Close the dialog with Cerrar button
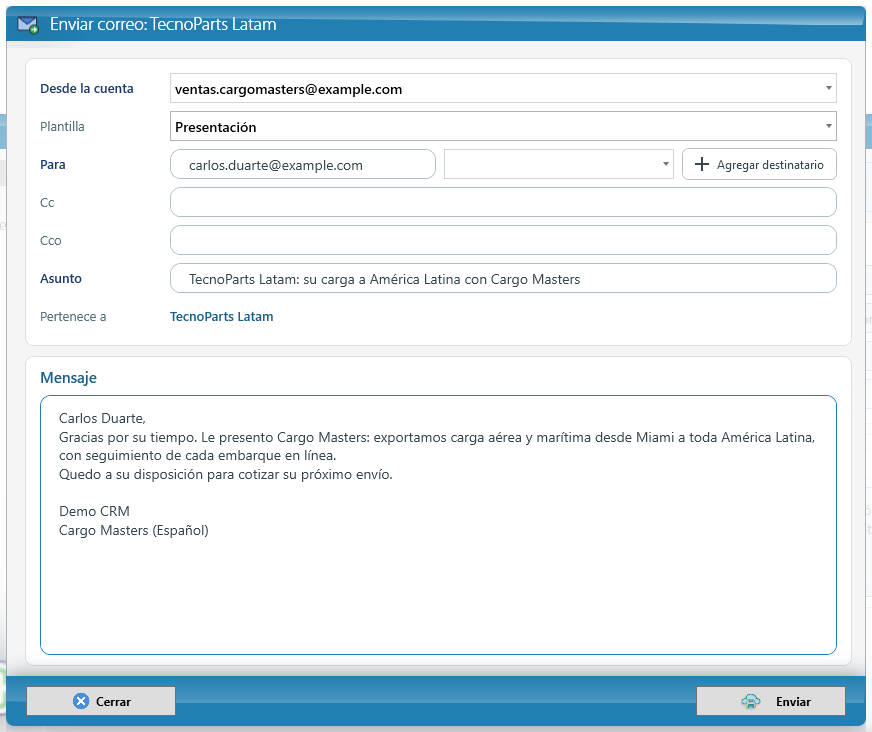 101,701
